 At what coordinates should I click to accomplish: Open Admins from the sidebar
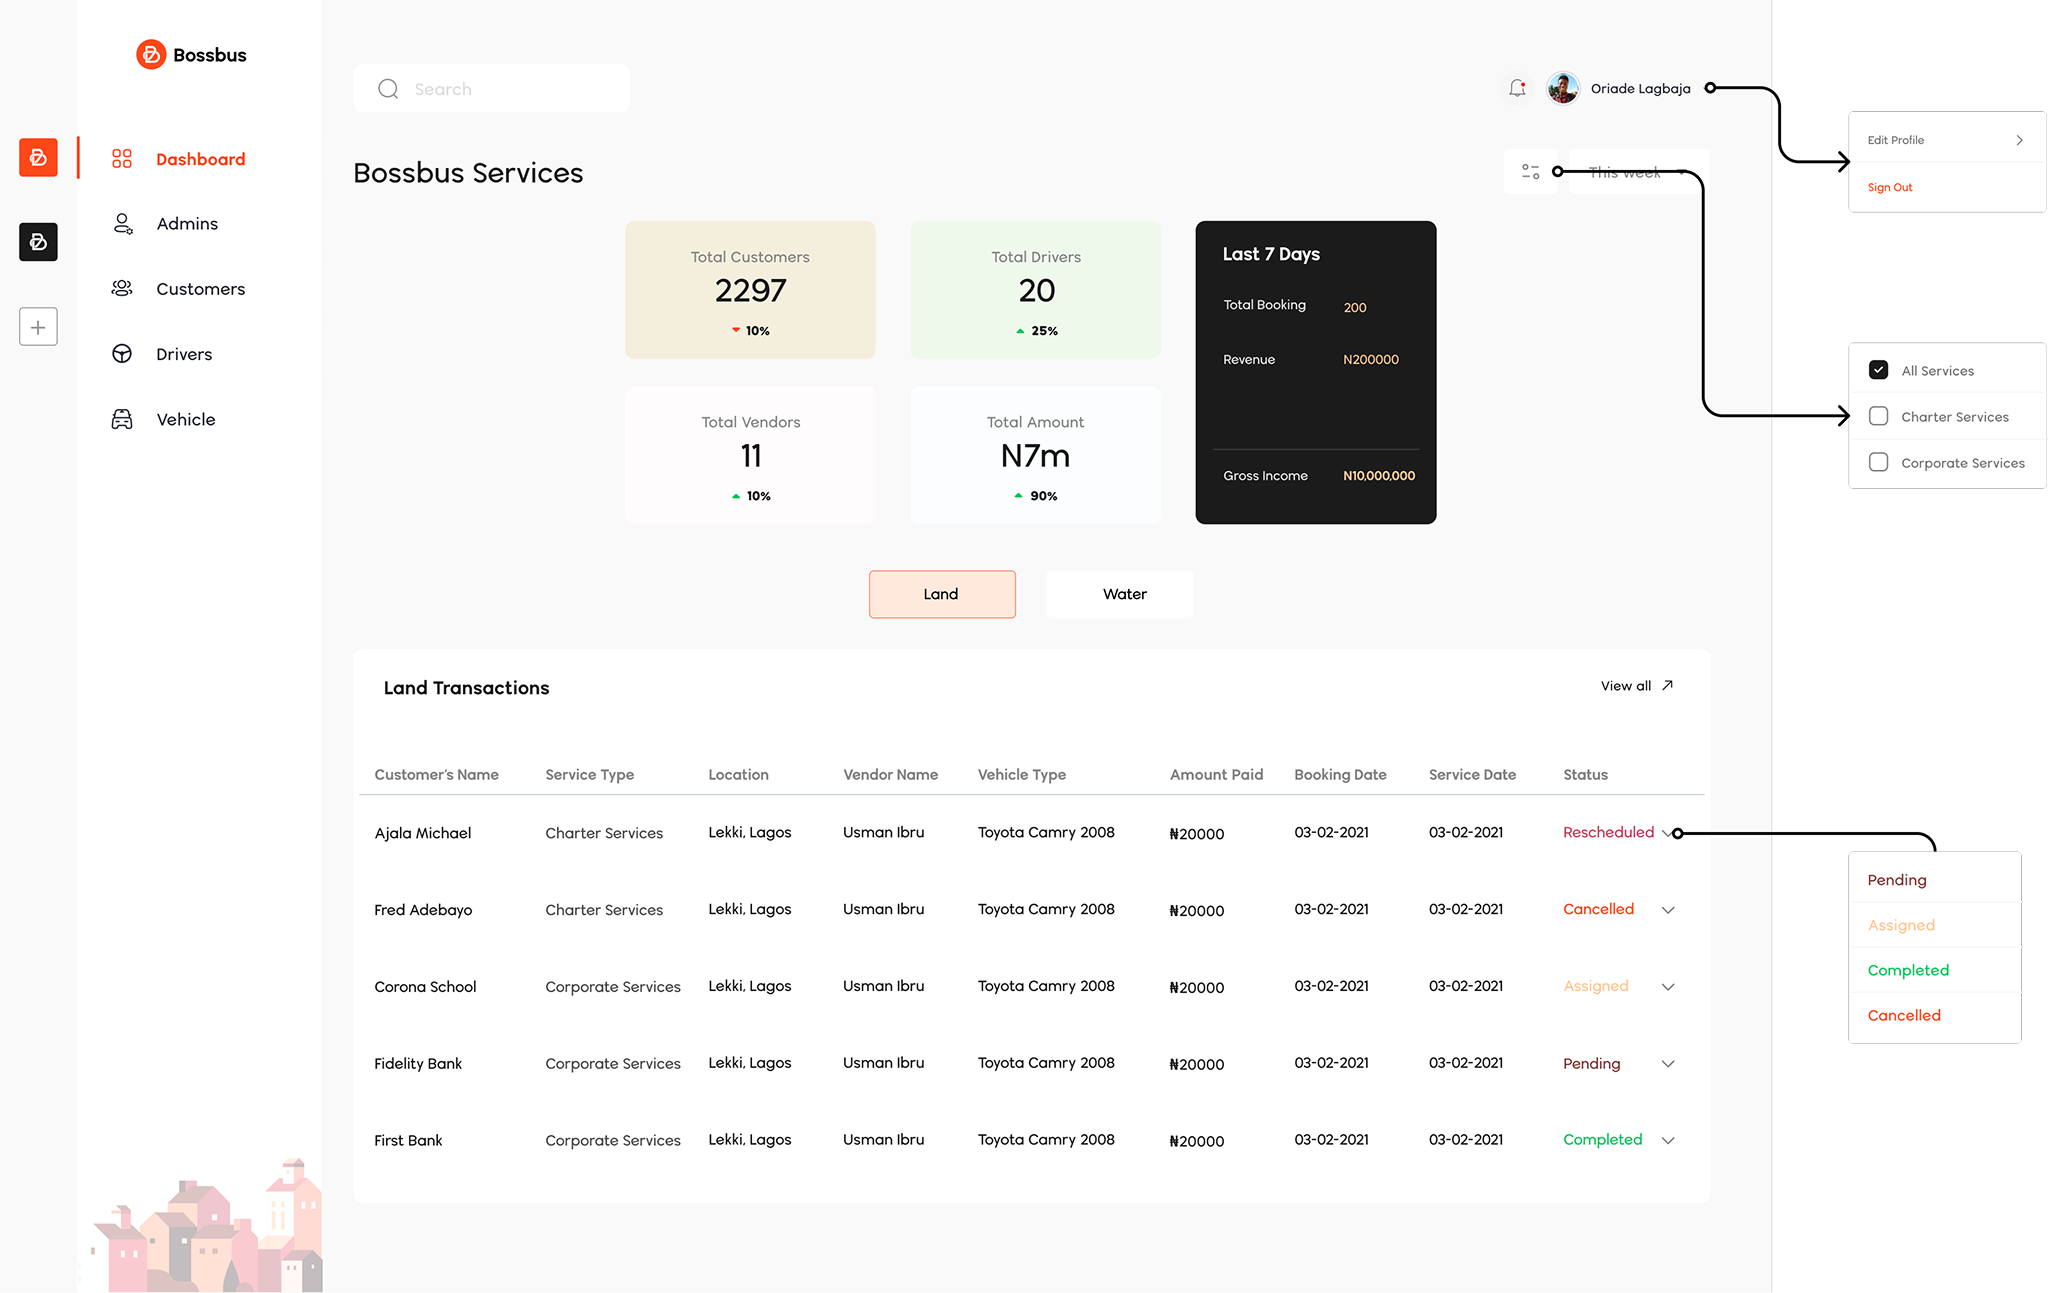pyautogui.click(x=187, y=224)
